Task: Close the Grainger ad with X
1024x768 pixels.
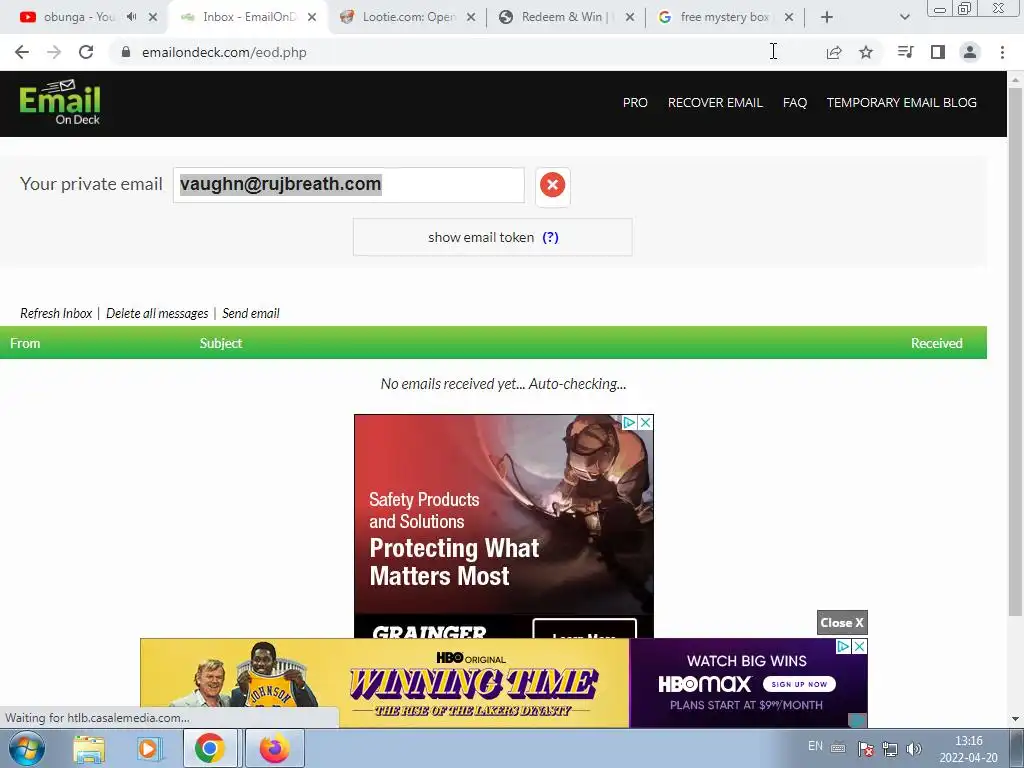Action: click(645, 423)
